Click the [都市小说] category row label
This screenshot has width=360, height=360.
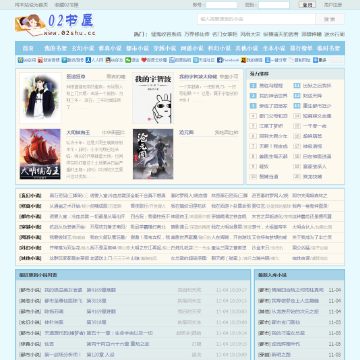tap(30, 216)
